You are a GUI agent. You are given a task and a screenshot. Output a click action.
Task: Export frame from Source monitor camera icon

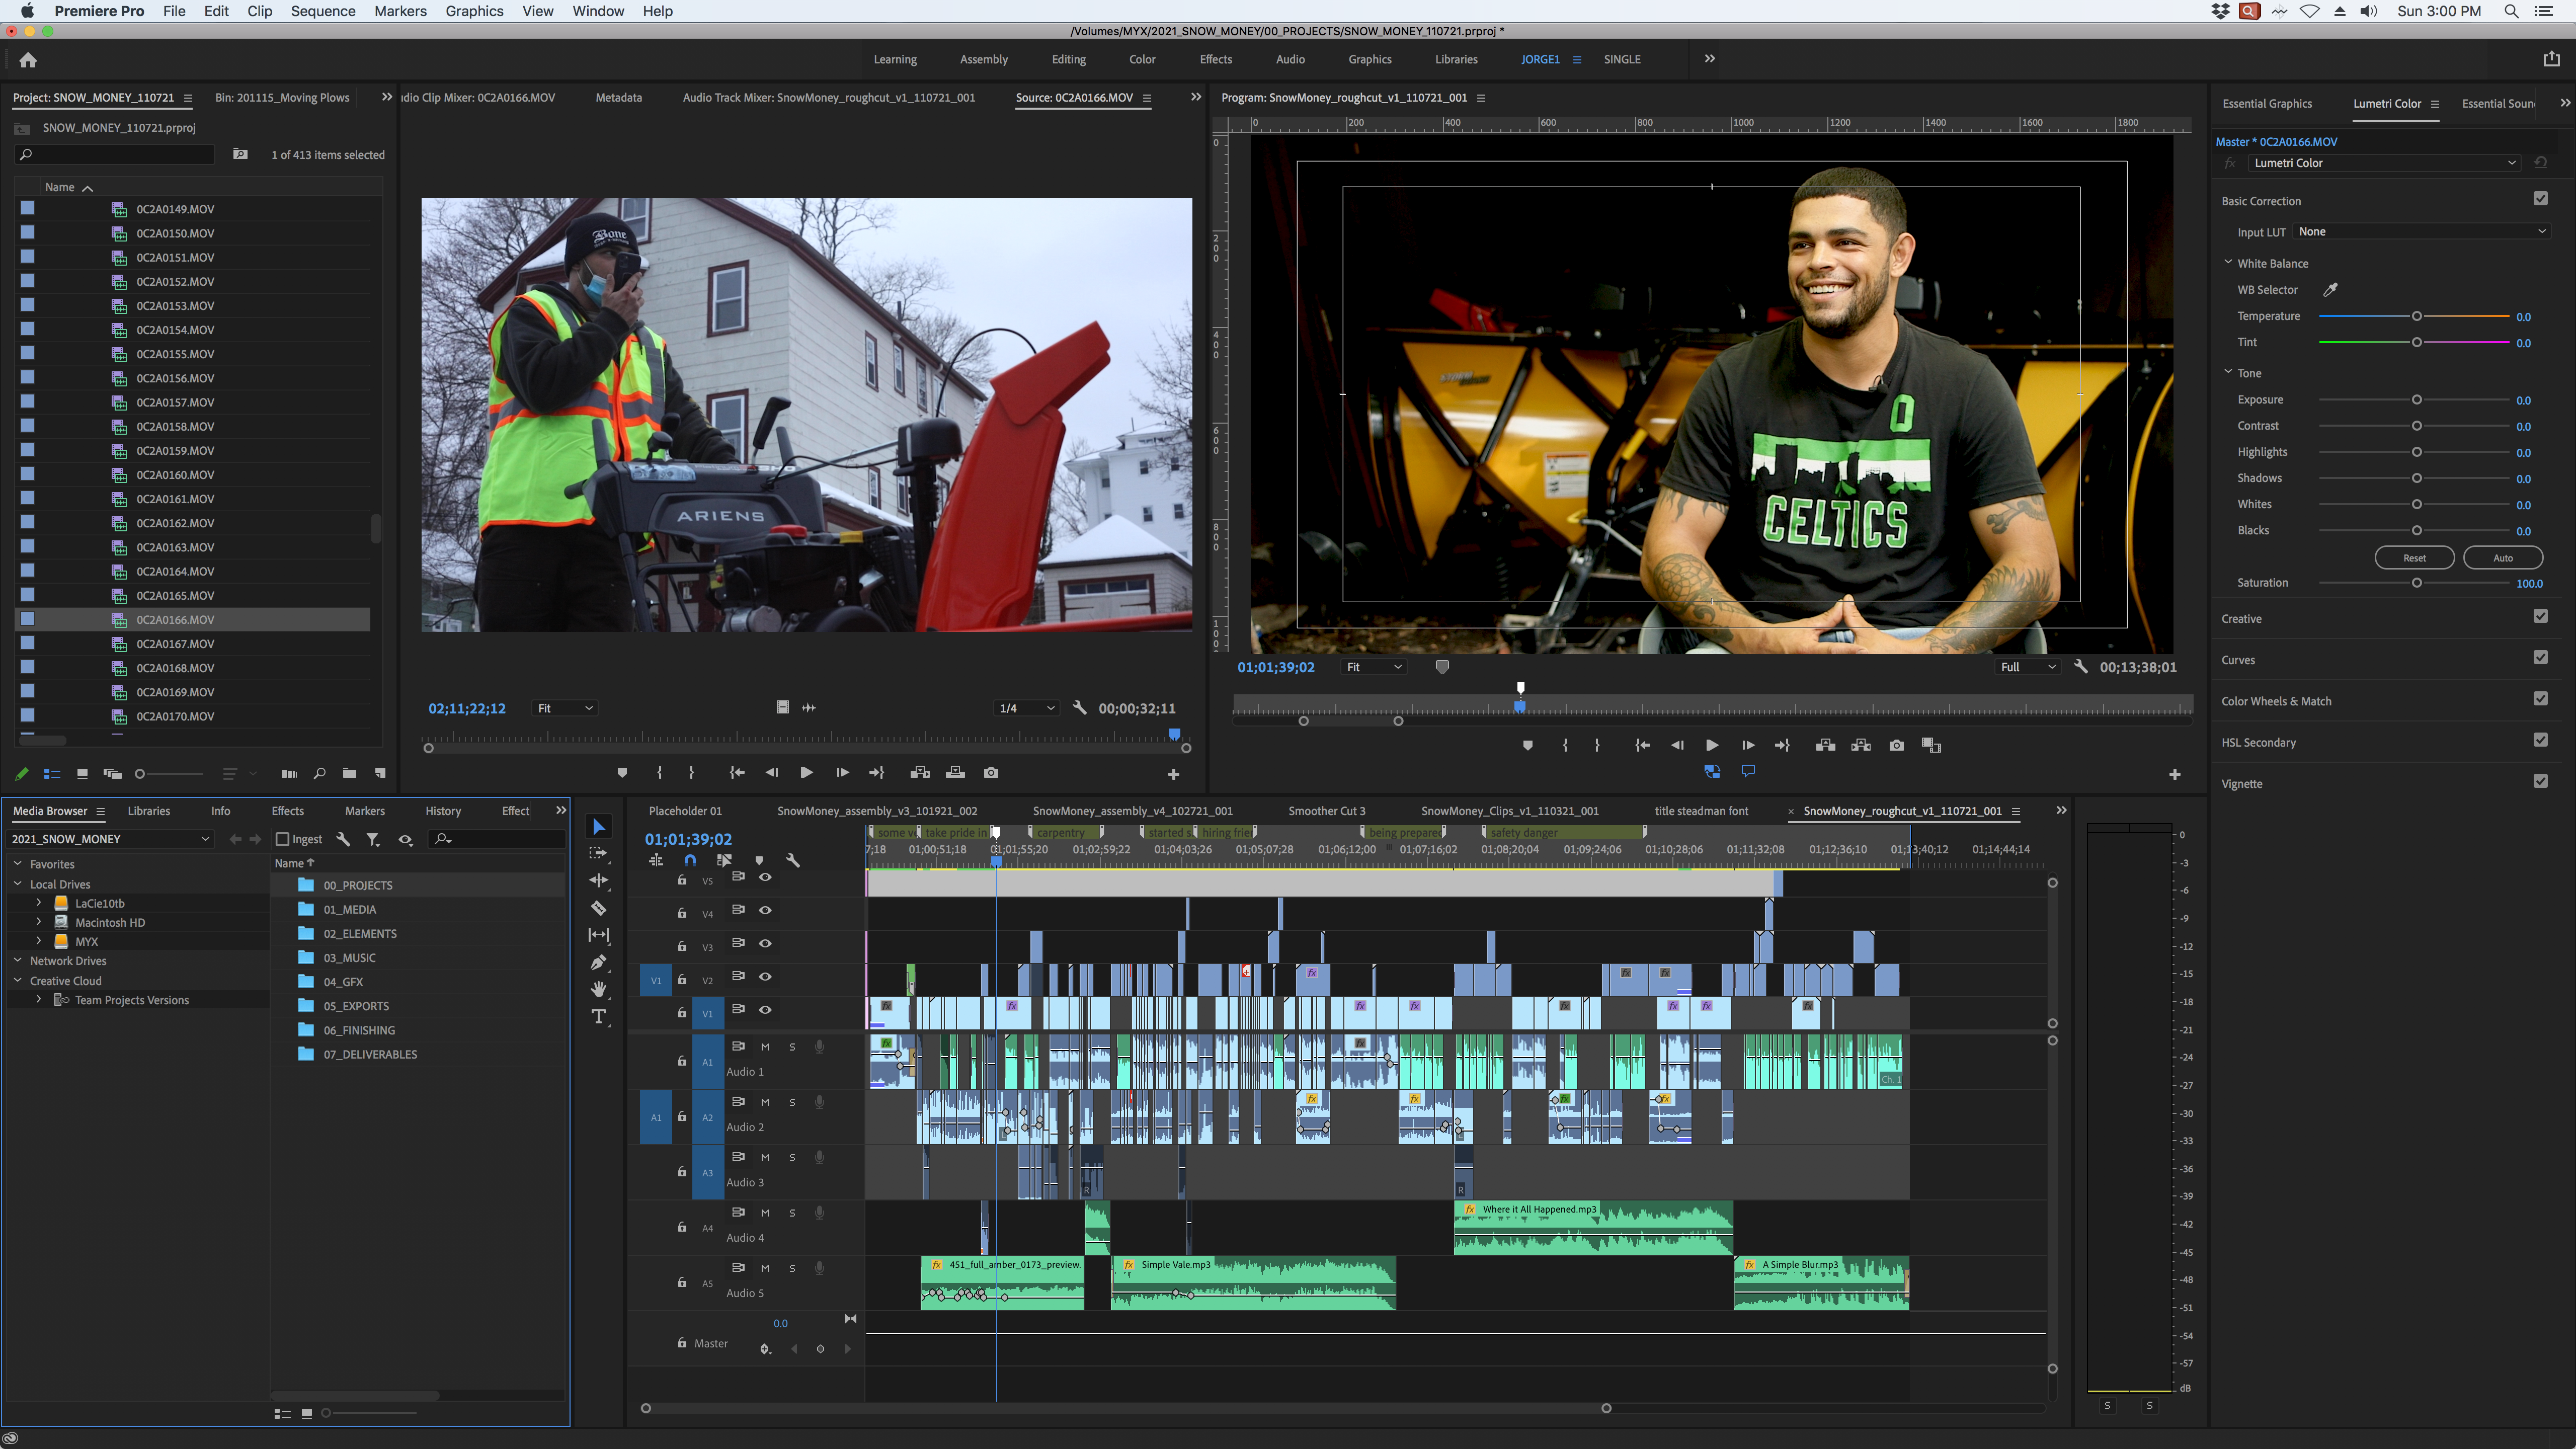[990, 773]
